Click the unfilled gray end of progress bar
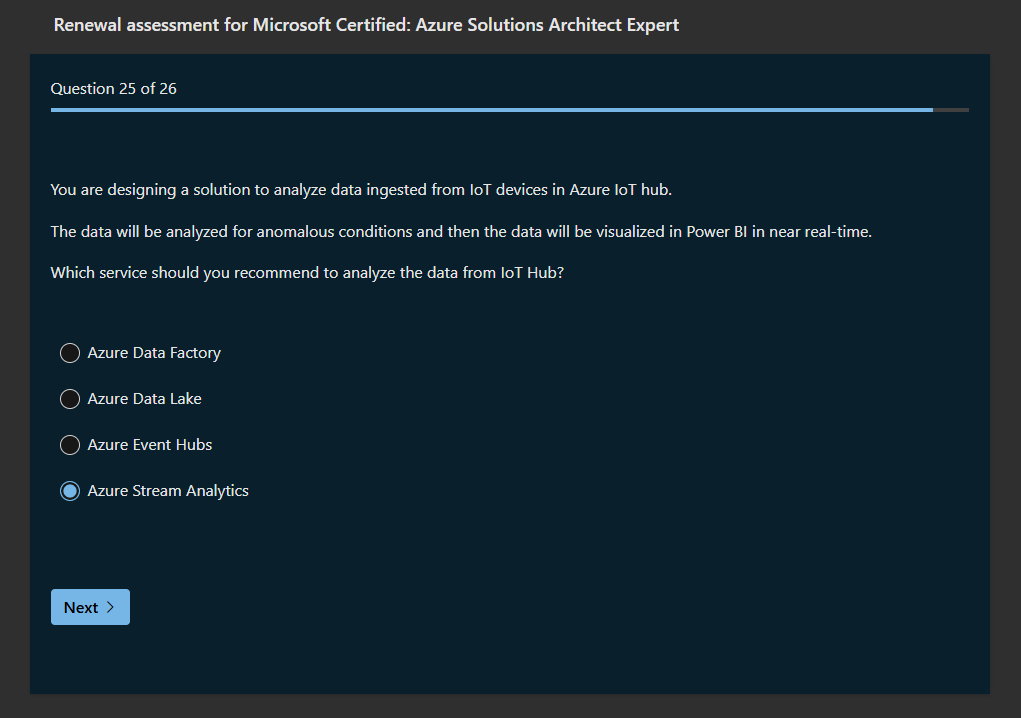The width and height of the screenshot is (1021, 718). coord(951,110)
